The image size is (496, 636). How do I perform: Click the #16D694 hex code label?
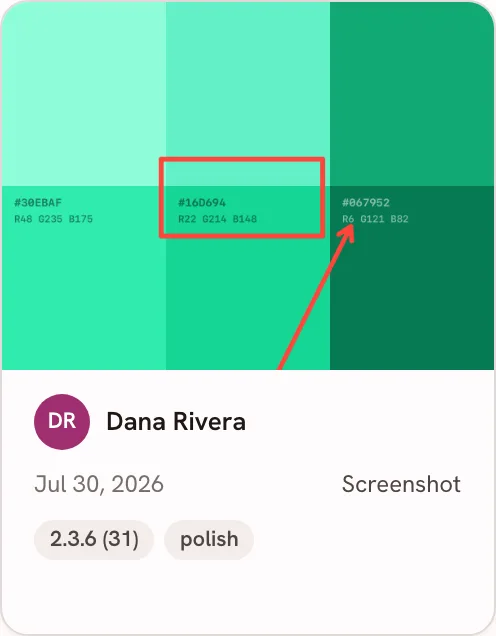(x=202, y=202)
